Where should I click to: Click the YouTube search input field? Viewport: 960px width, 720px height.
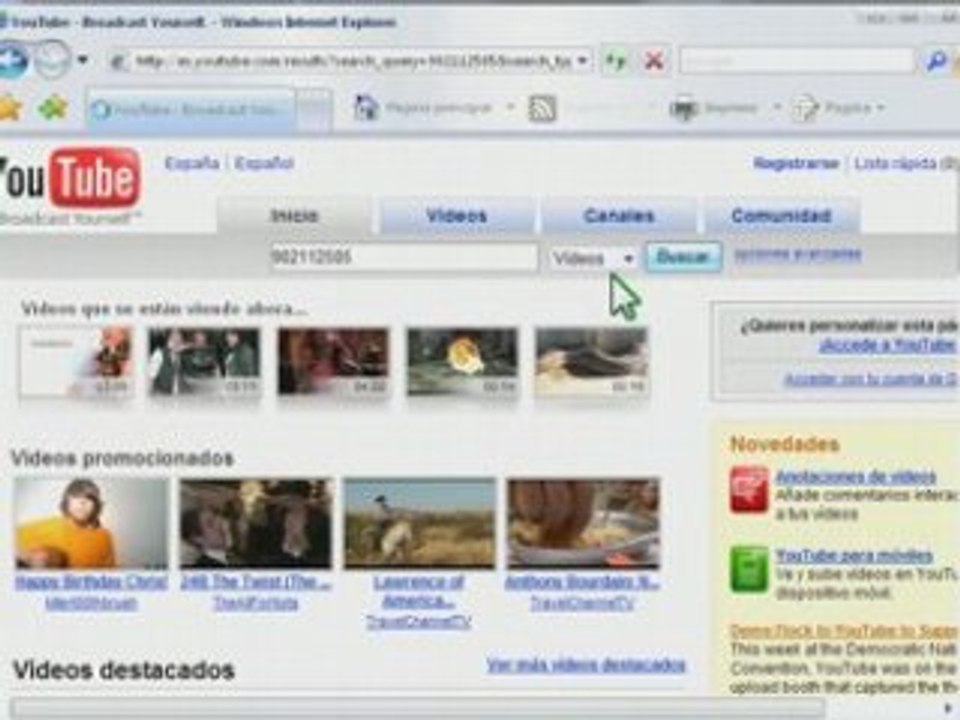[404, 257]
